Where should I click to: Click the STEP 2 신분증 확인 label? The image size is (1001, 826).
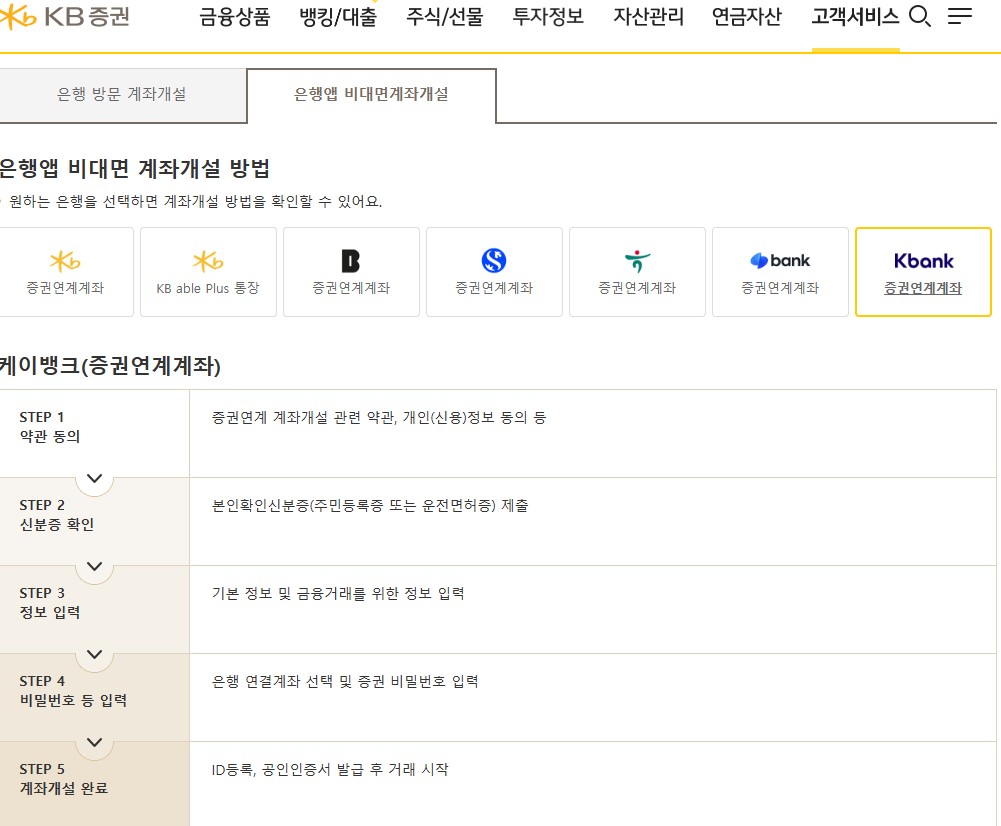coord(57,514)
